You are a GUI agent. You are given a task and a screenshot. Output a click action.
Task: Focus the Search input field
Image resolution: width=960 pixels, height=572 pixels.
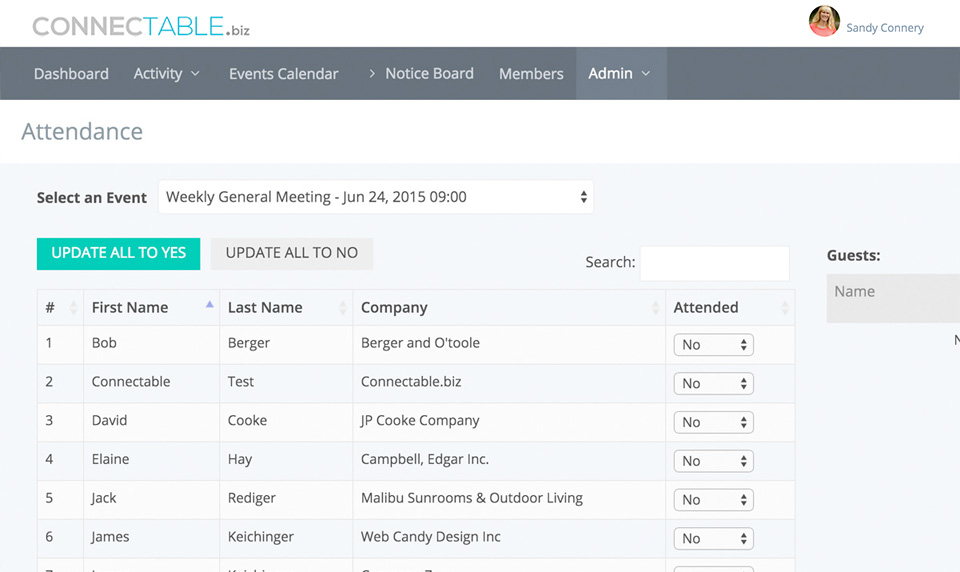pyautogui.click(x=714, y=263)
